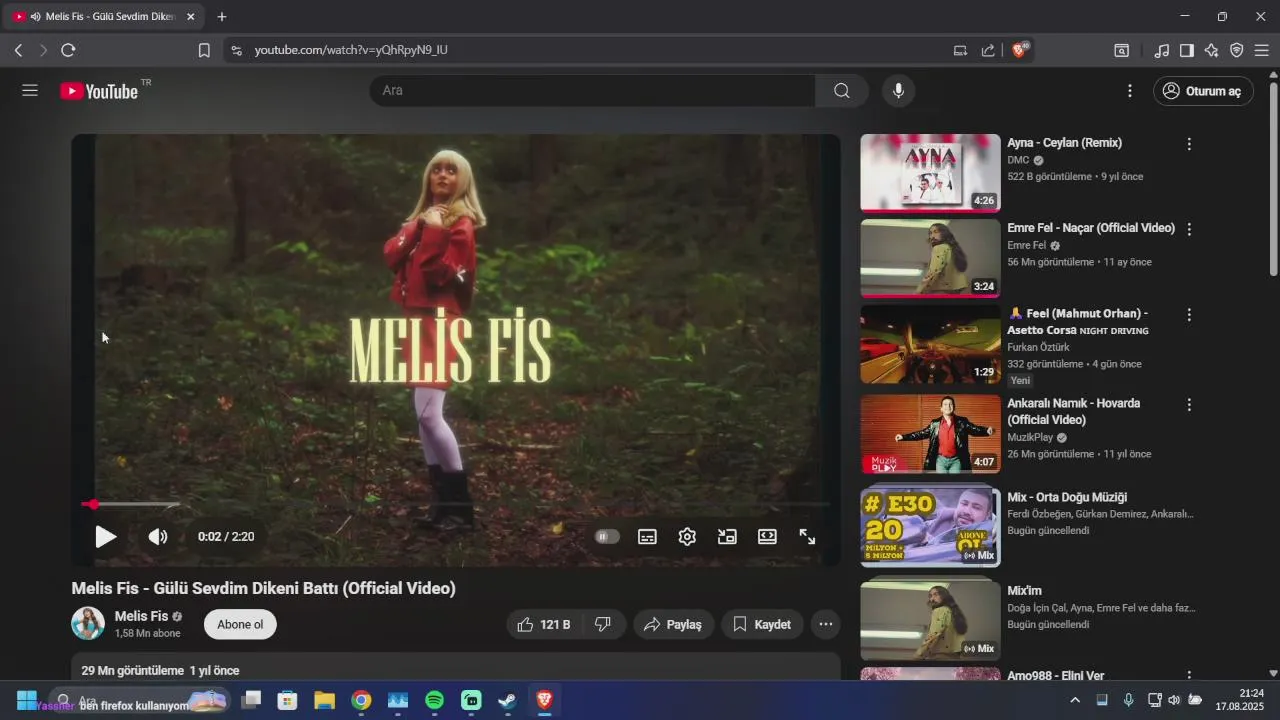Bookmark this page in address bar
The image size is (1280, 720).
click(x=204, y=50)
